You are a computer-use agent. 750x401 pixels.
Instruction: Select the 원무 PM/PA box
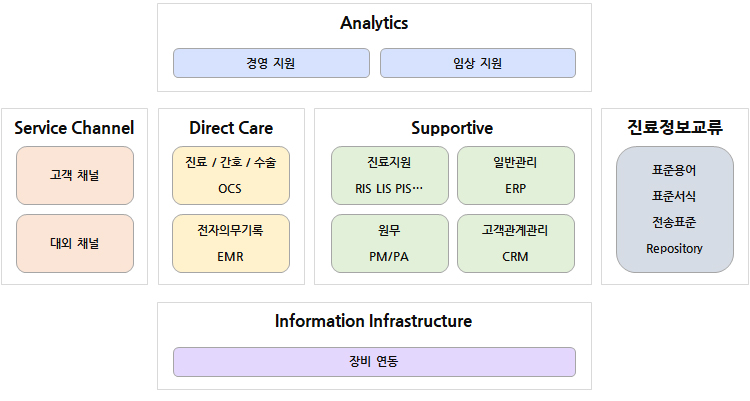click(x=390, y=244)
